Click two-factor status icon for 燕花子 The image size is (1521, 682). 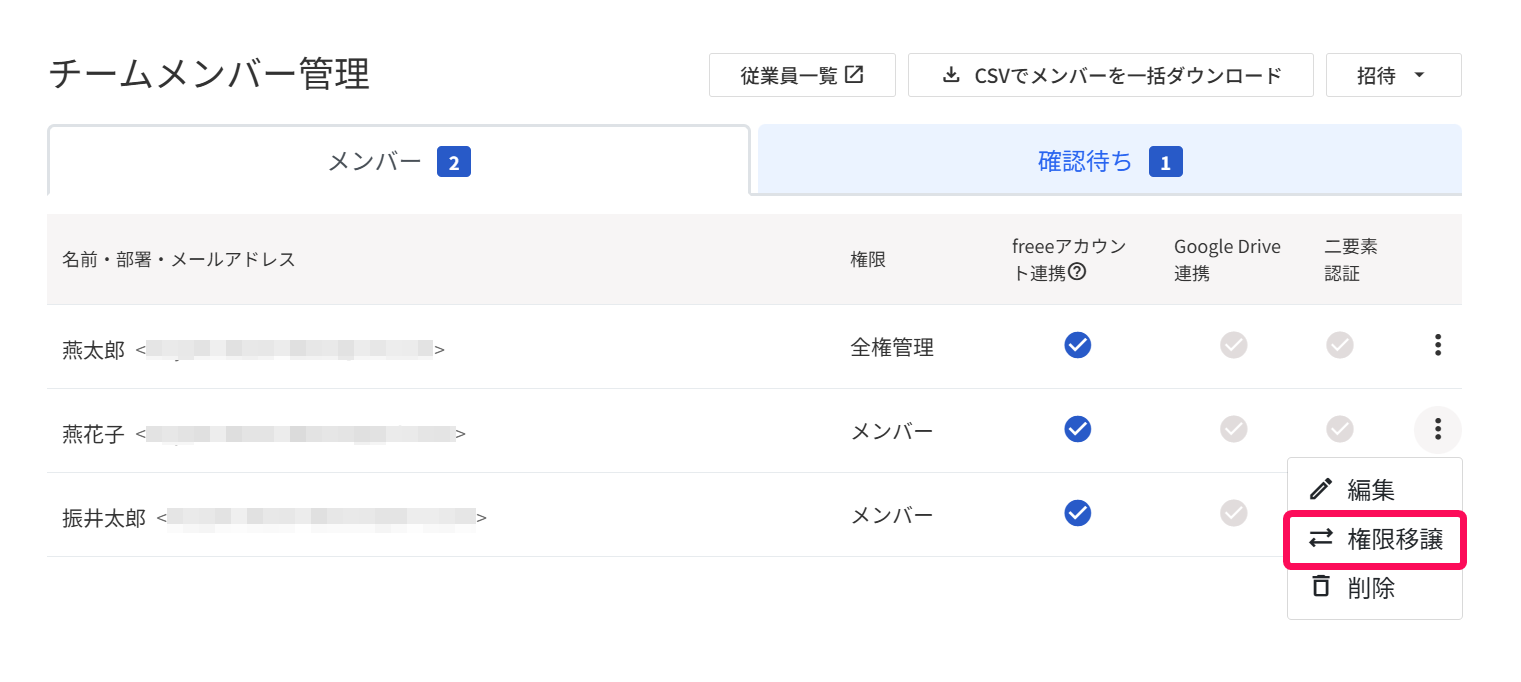[x=1339, y=429]
